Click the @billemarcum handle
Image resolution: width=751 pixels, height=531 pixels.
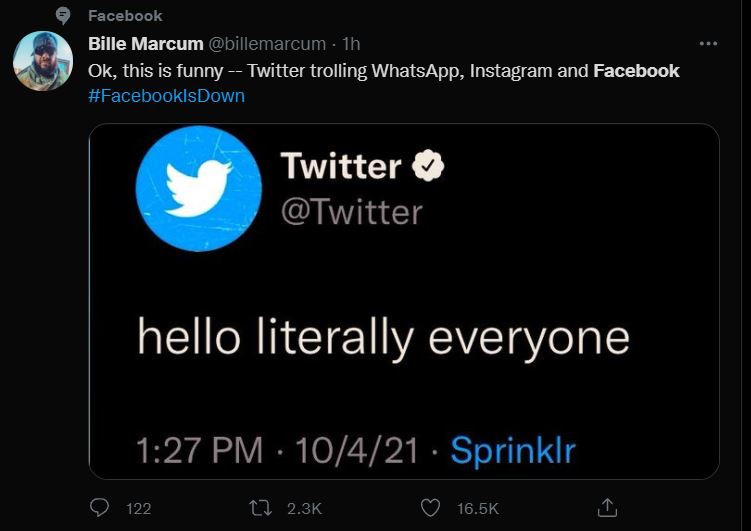coord(267,44)
